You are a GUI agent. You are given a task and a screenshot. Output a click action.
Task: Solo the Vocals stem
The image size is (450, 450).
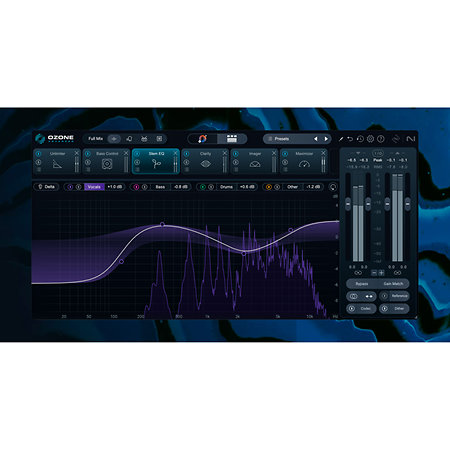78,187
